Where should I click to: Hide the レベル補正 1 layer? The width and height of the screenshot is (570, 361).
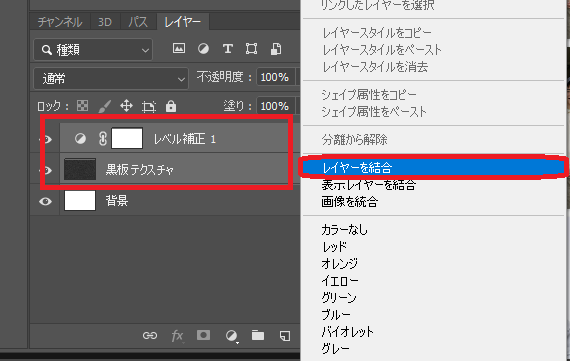[48, 139]
